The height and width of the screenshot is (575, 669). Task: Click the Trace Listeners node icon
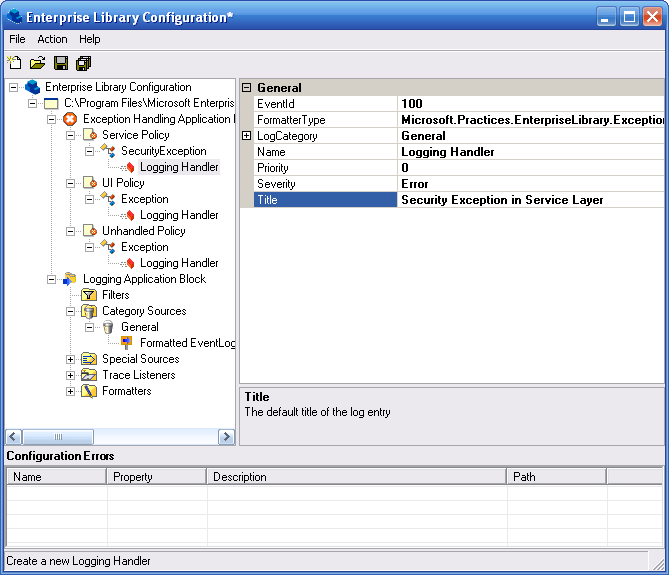tap(89, 375)
